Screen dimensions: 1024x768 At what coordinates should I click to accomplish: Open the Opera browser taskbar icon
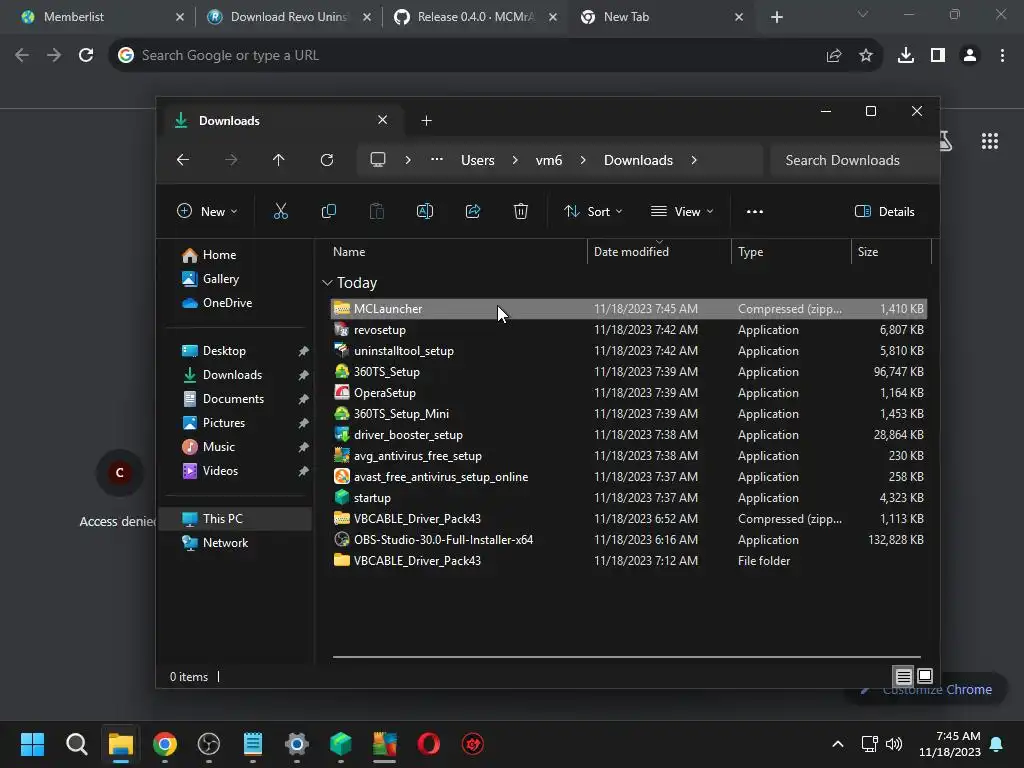point(428,743)
